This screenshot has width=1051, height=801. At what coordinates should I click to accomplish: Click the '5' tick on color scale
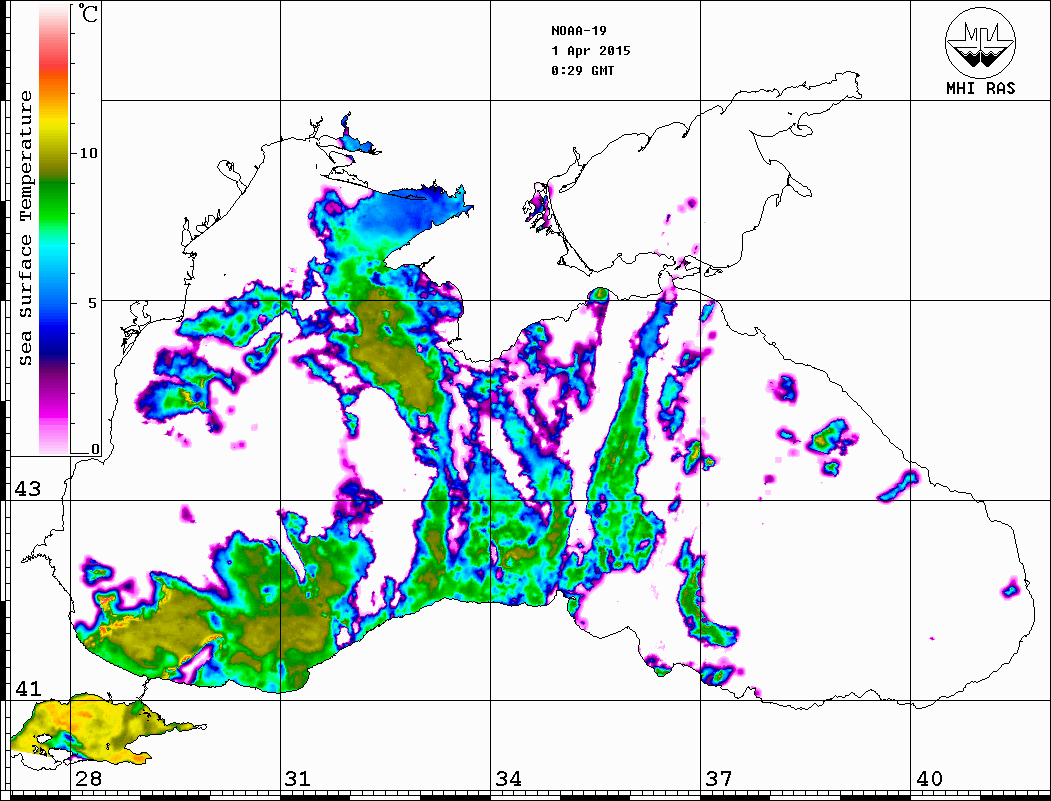(94, 303)
